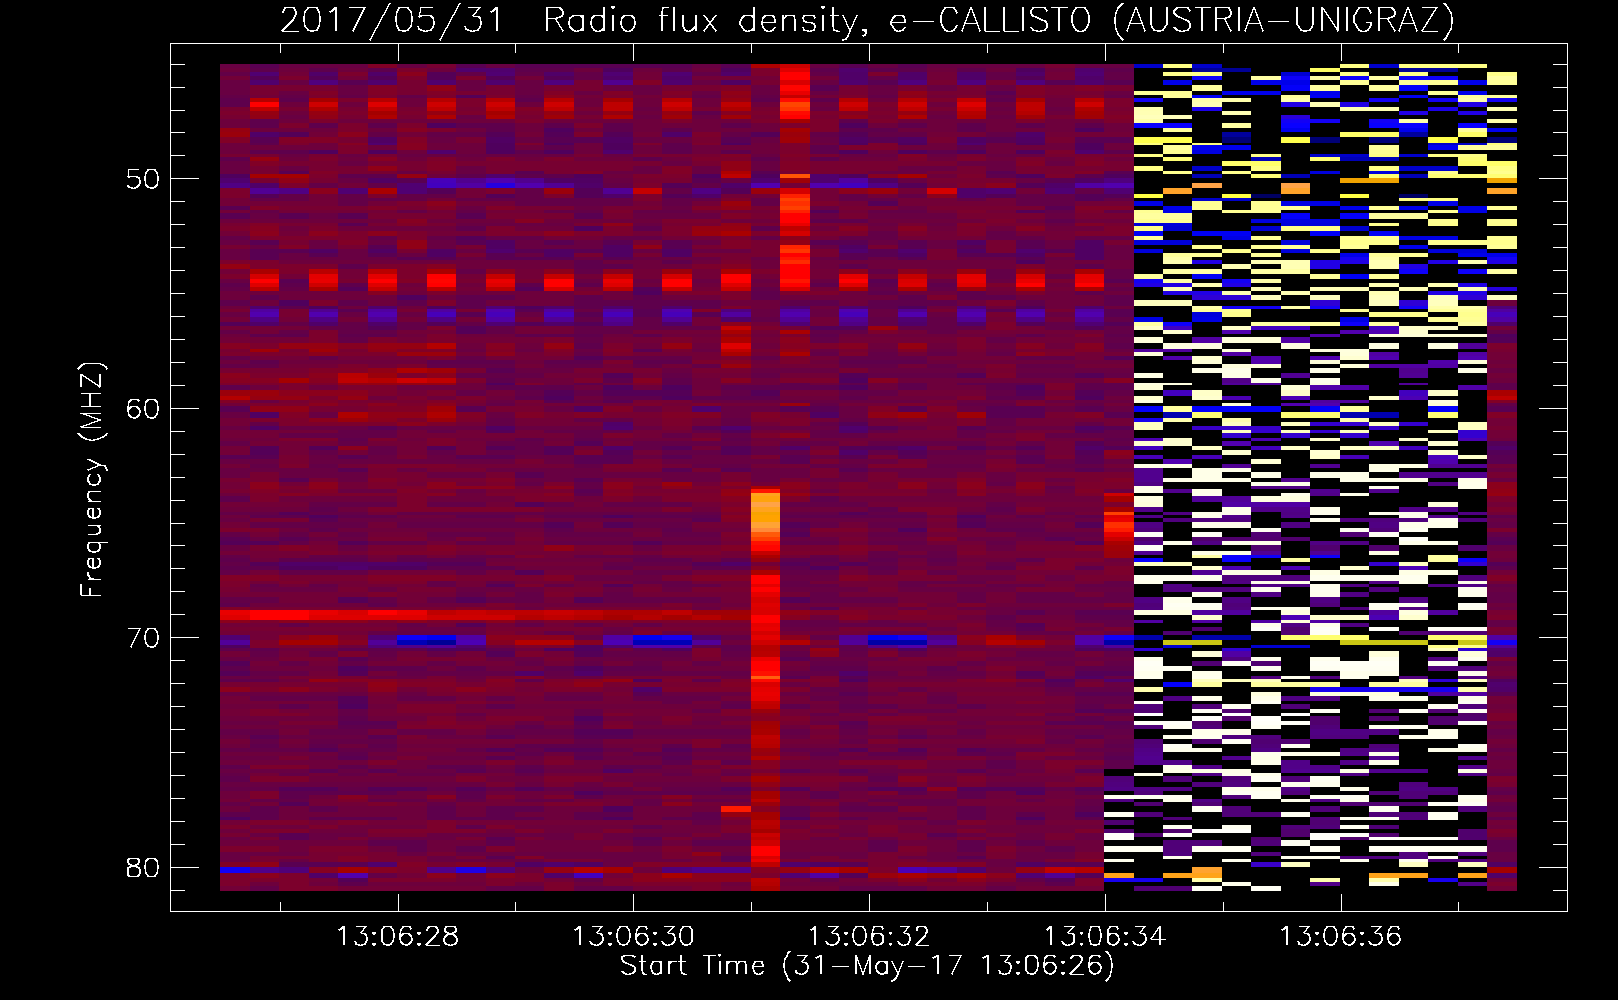Click the time tick label '13:06:32'
Screen dimensions: 1618x1000
869,937
